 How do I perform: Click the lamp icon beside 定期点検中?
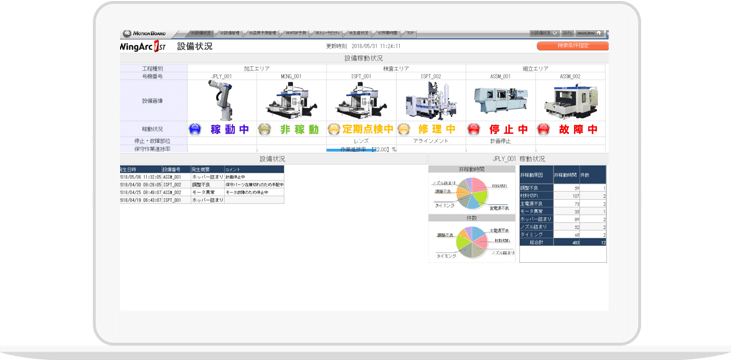coord(334,129)
